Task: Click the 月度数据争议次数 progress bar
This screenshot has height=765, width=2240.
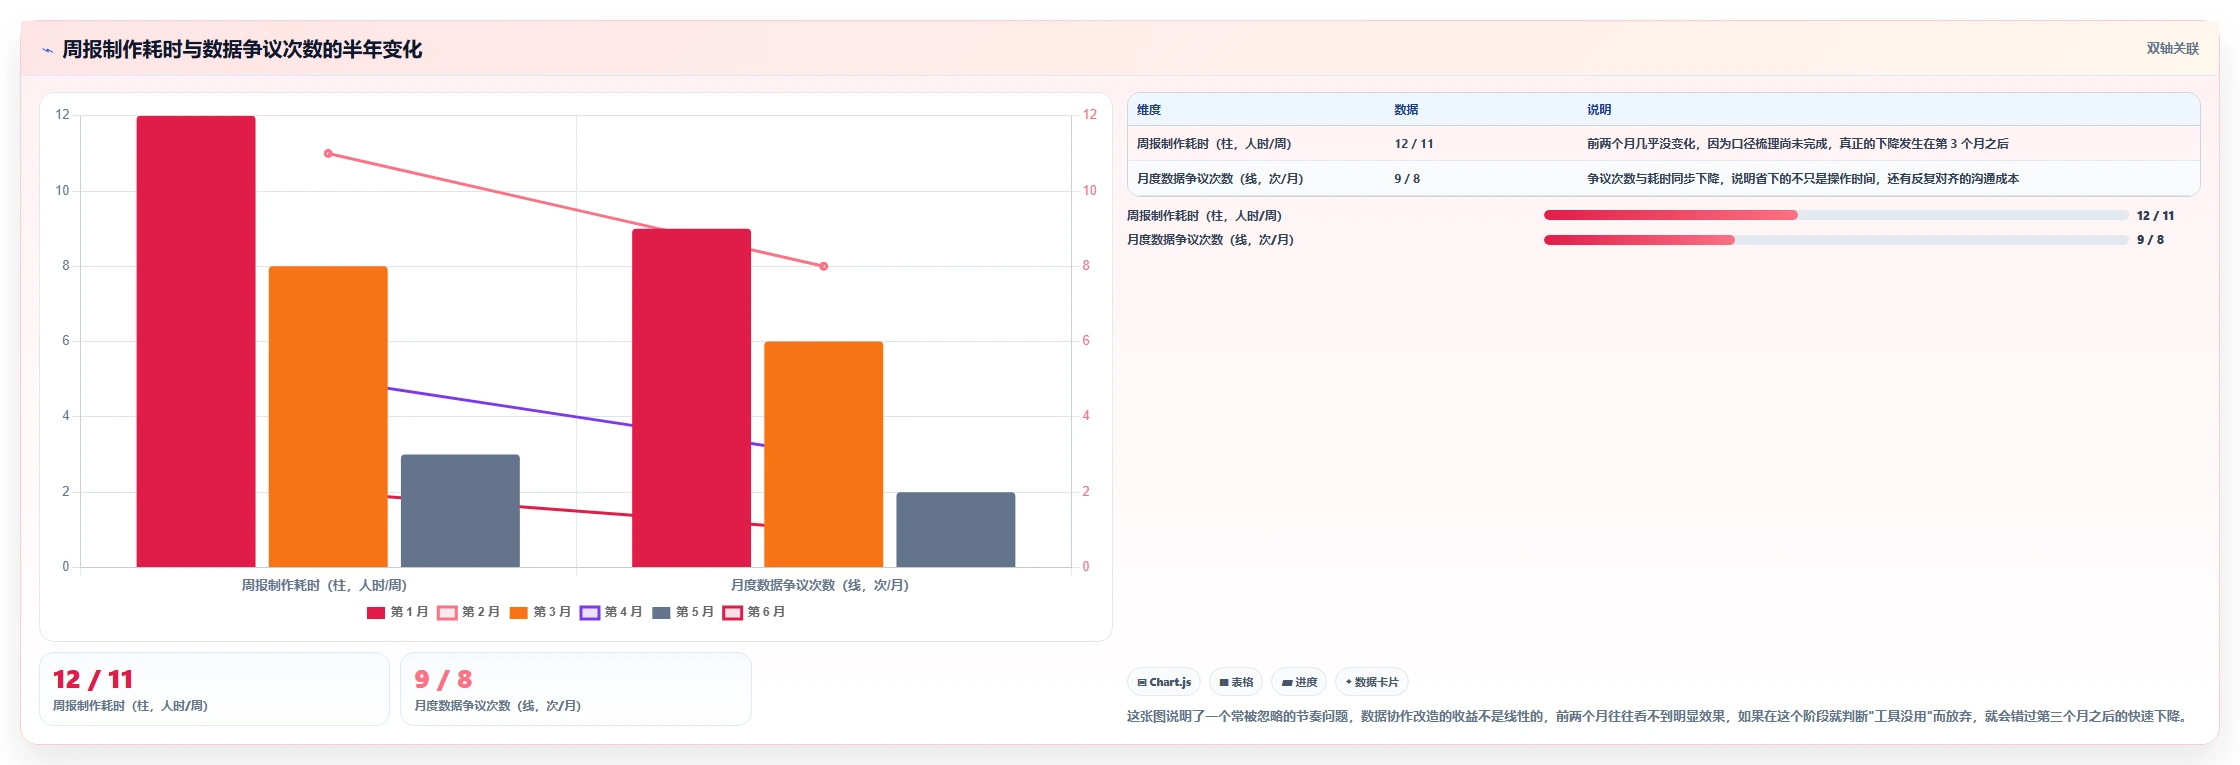Action: [x=1836, y=240]
